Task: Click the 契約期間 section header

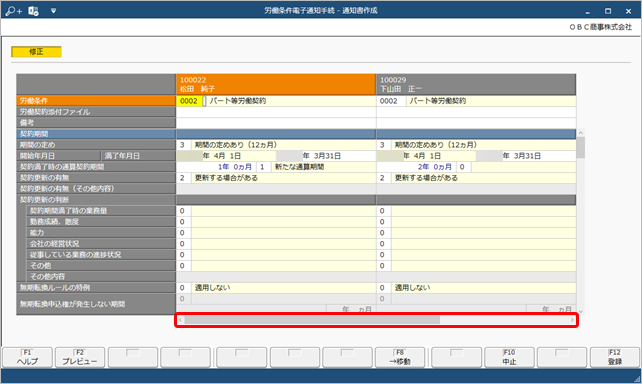Action: tap(96, 133)
